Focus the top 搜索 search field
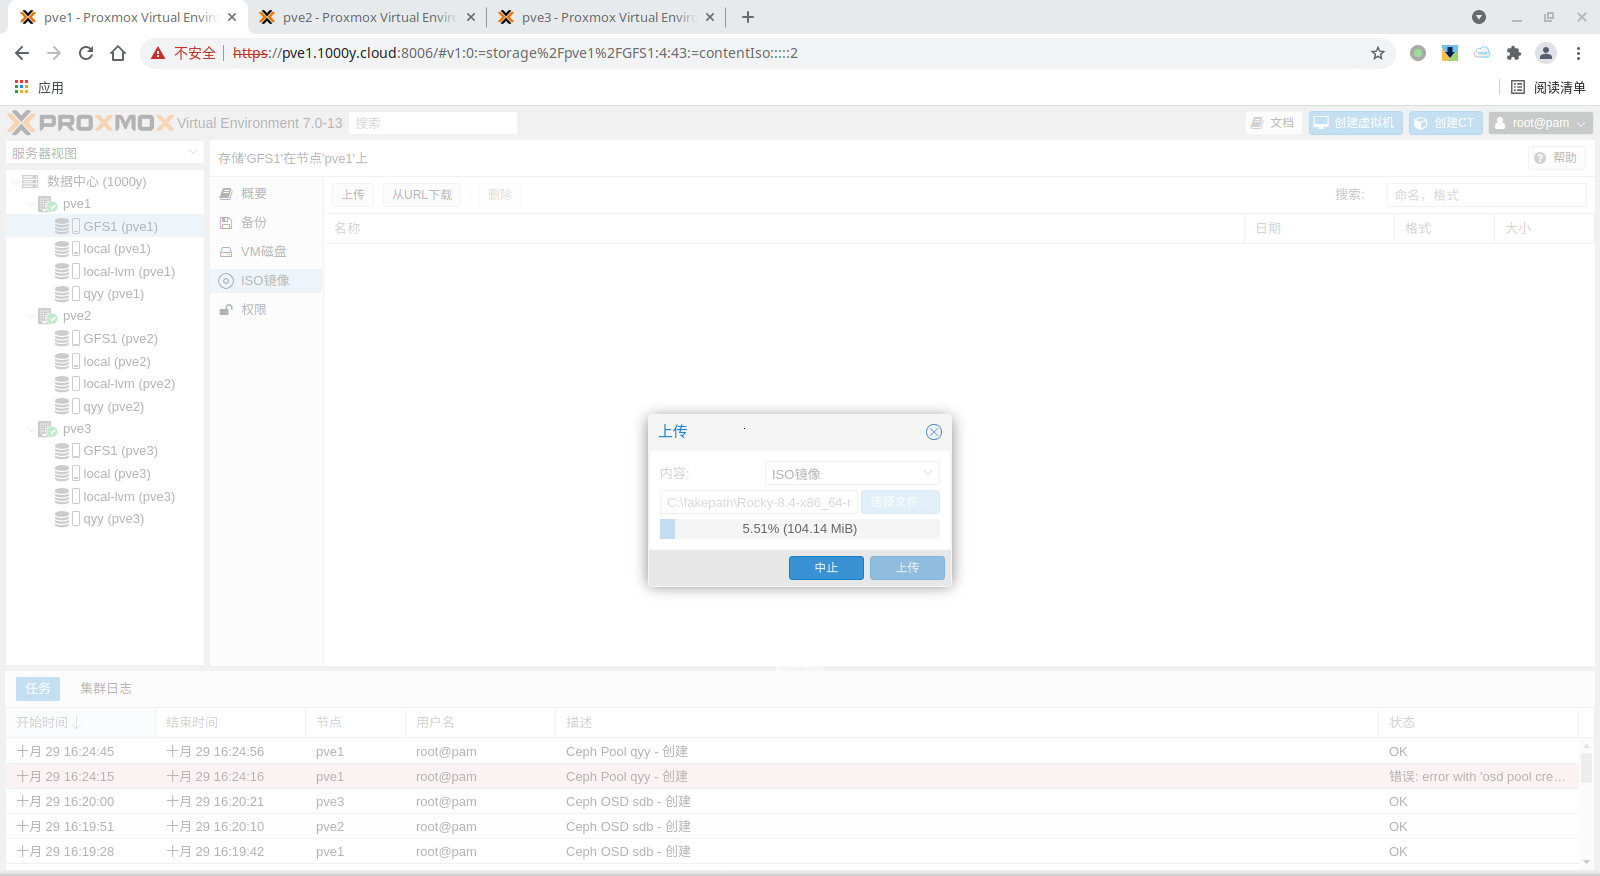Screen dimensions: 1600x876 (x=432, y=123)
